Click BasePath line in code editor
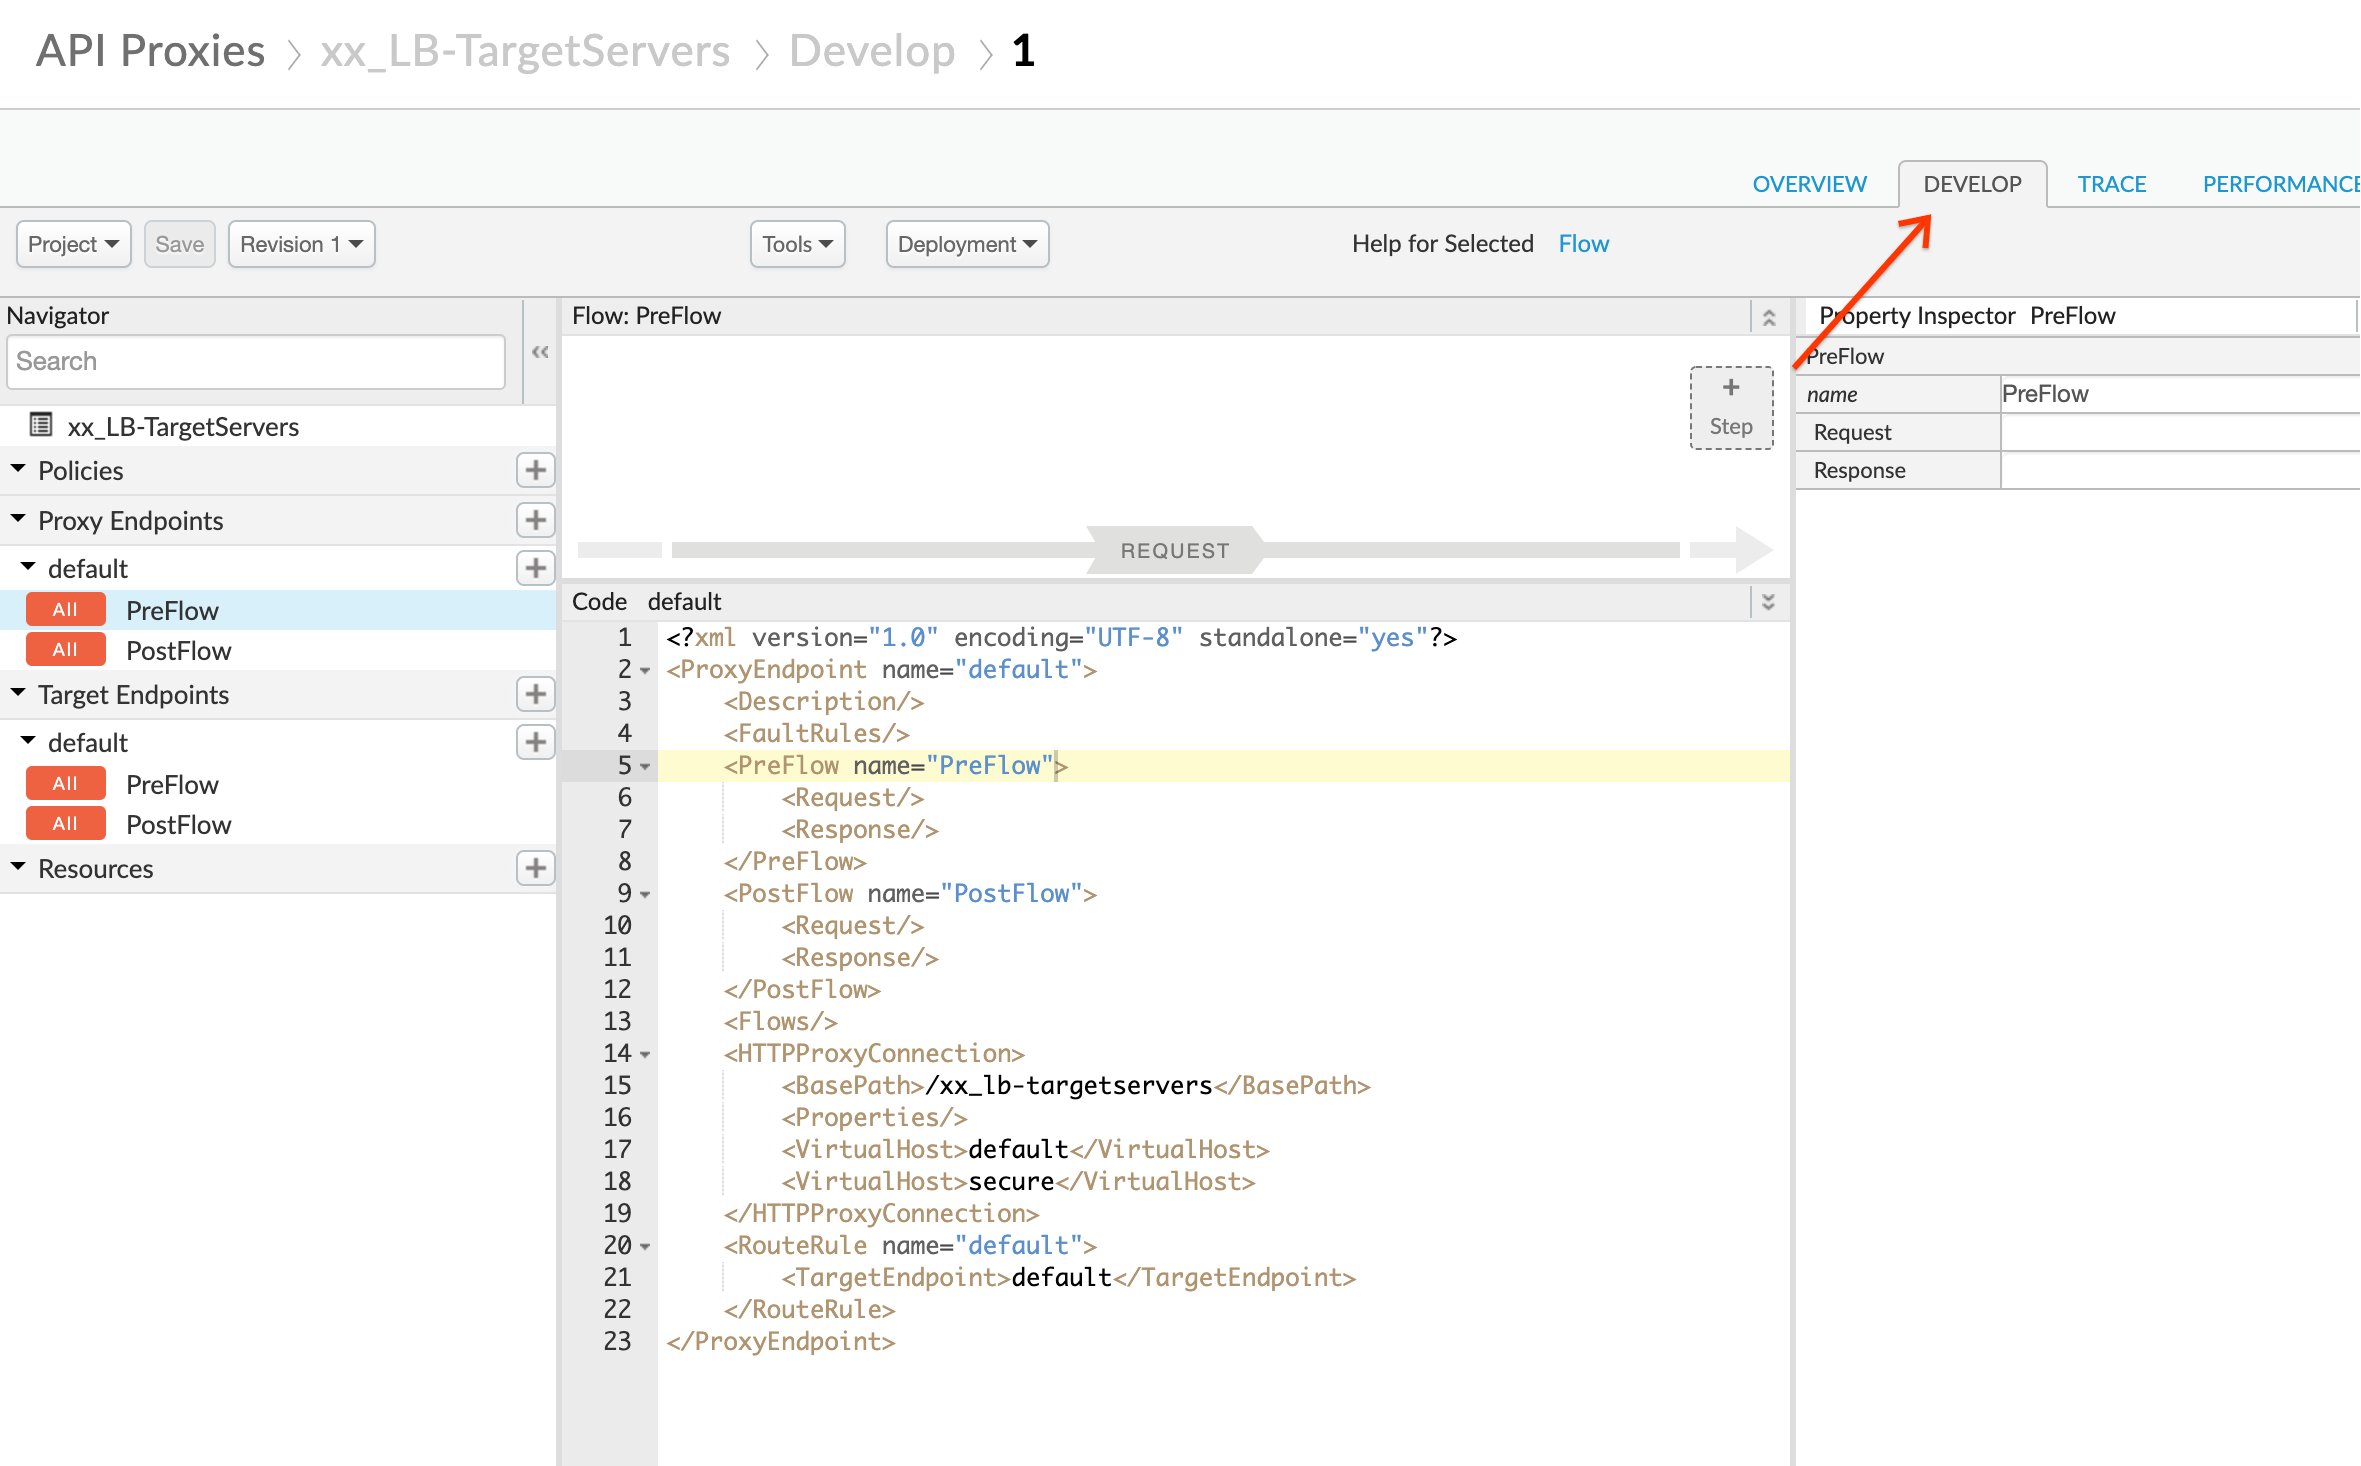 tap(1076, 1085)
